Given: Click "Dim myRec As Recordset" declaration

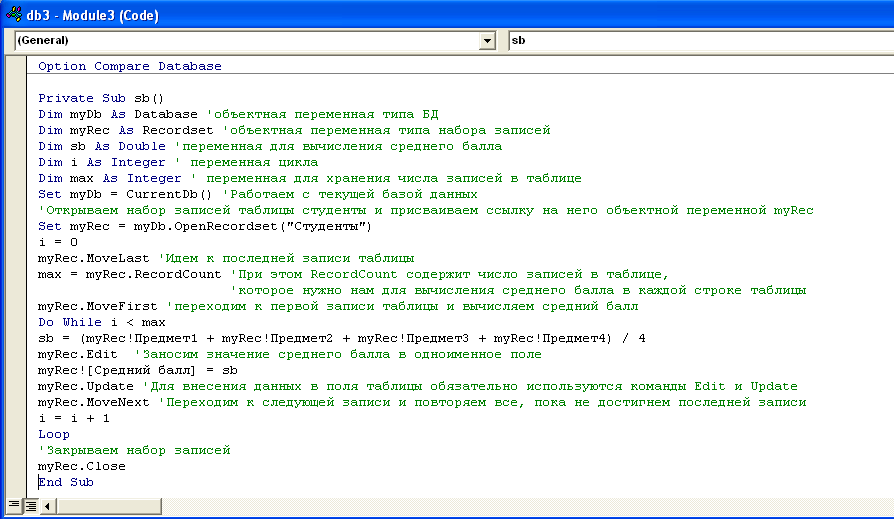Looking at the screenshot, I should [x=126, y=130].
